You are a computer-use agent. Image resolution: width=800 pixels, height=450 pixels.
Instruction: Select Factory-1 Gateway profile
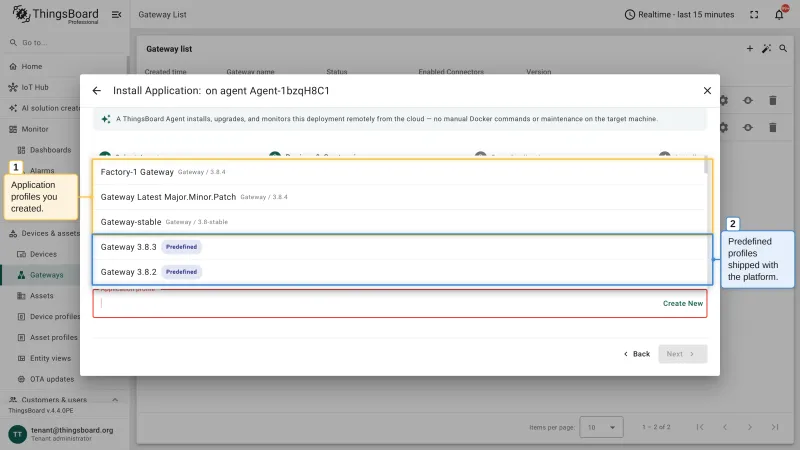399,172
